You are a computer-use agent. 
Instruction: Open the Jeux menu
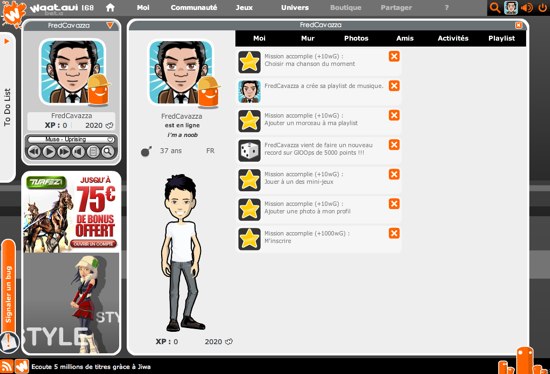244,7
